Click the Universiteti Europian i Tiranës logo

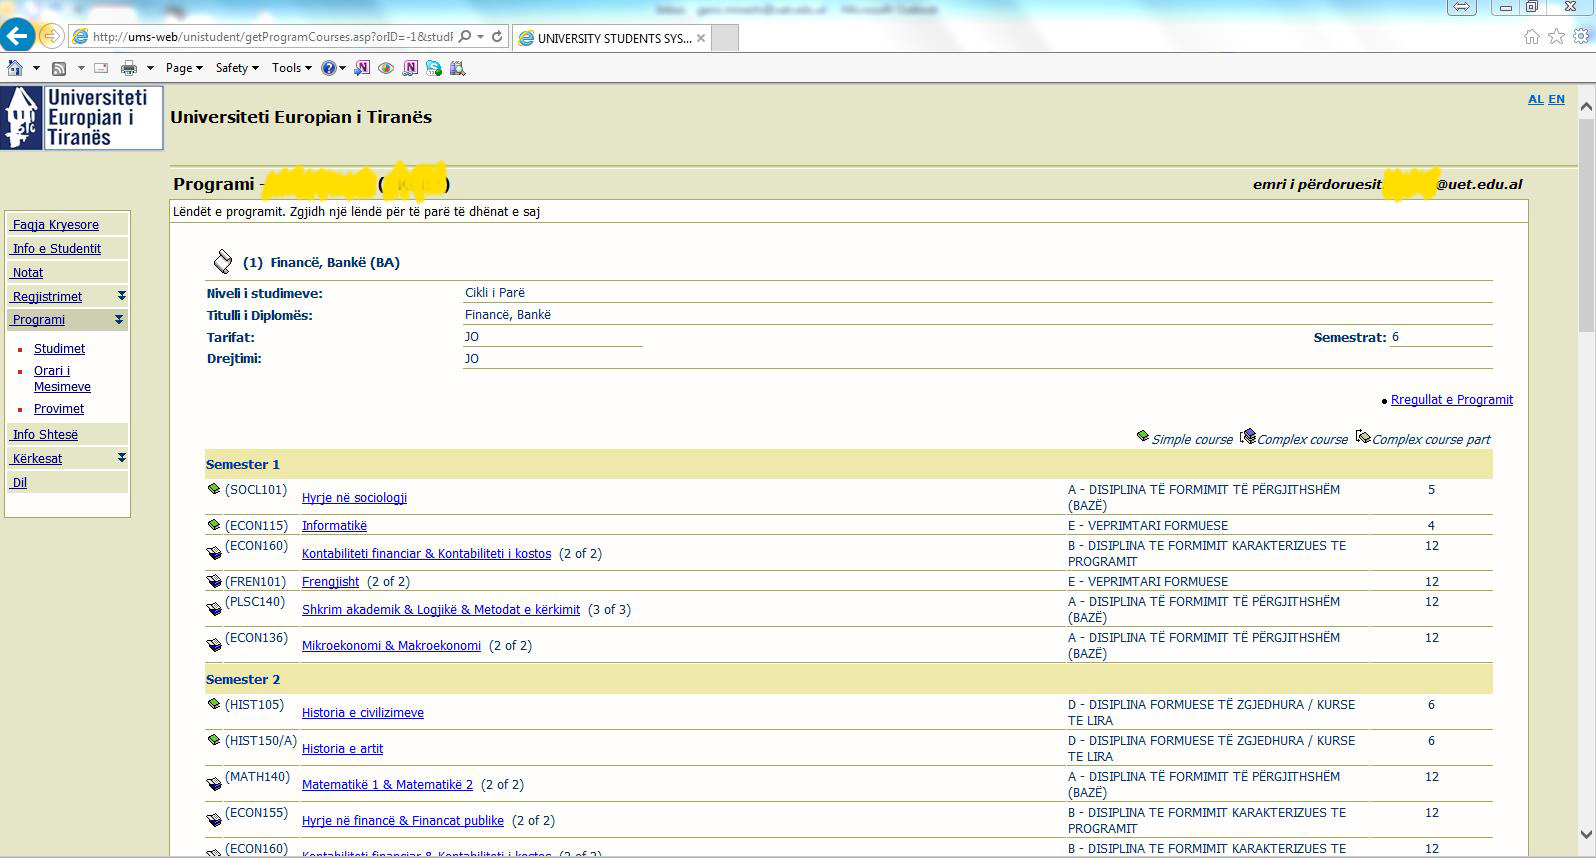82,118
